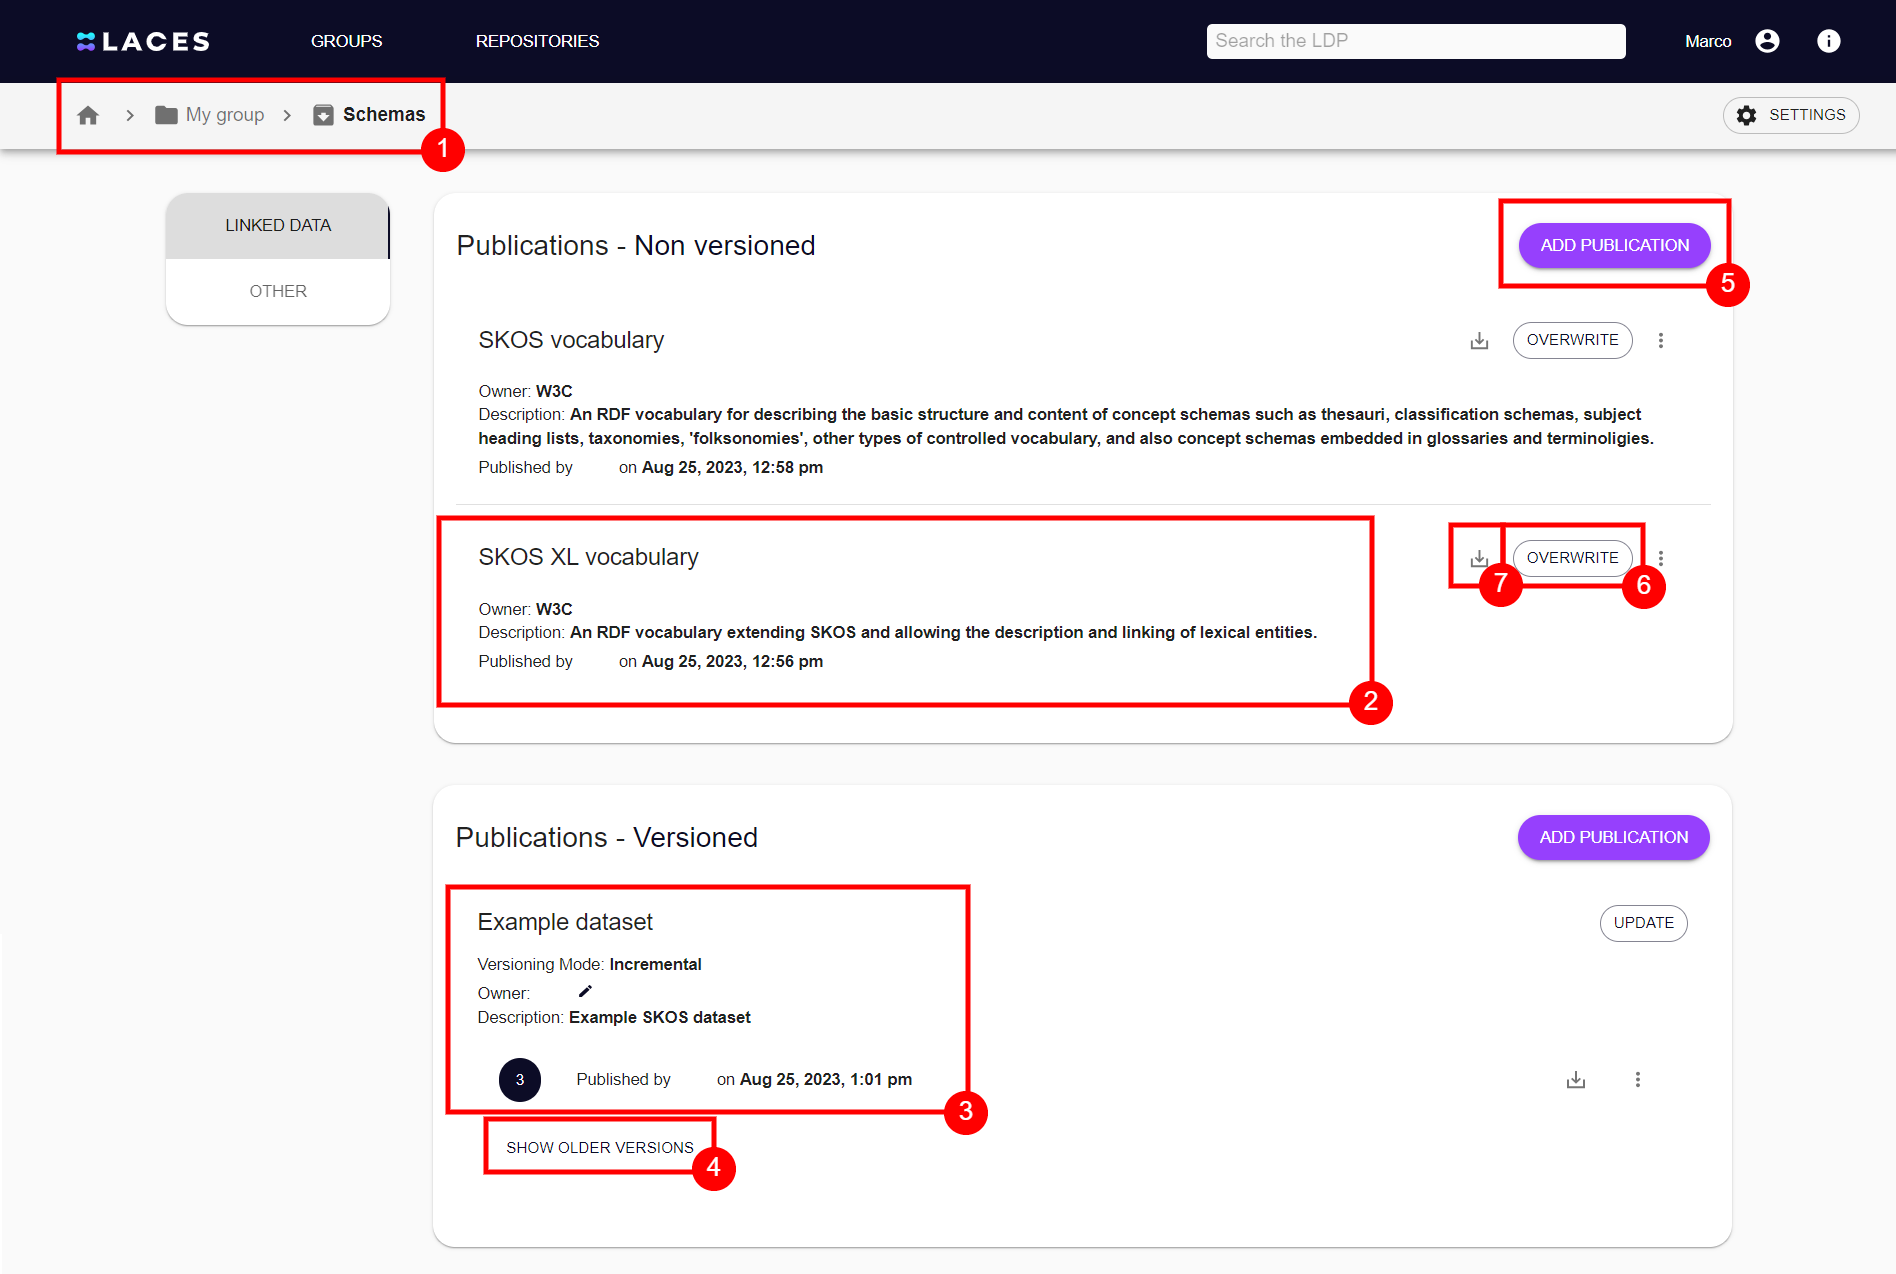This screenshot has width=1896, height=1274.
Task: Download the SKOS vocabulary publication
Action: coord(1480,340)
